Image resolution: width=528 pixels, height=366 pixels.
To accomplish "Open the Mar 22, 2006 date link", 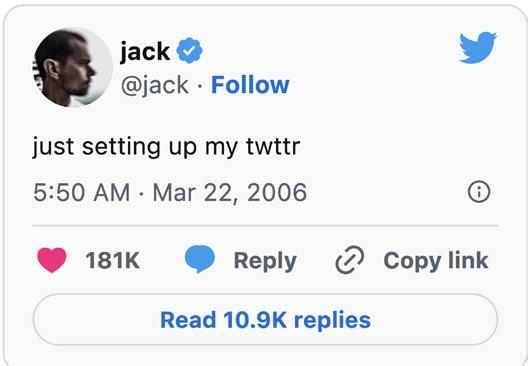I will 230,193.
